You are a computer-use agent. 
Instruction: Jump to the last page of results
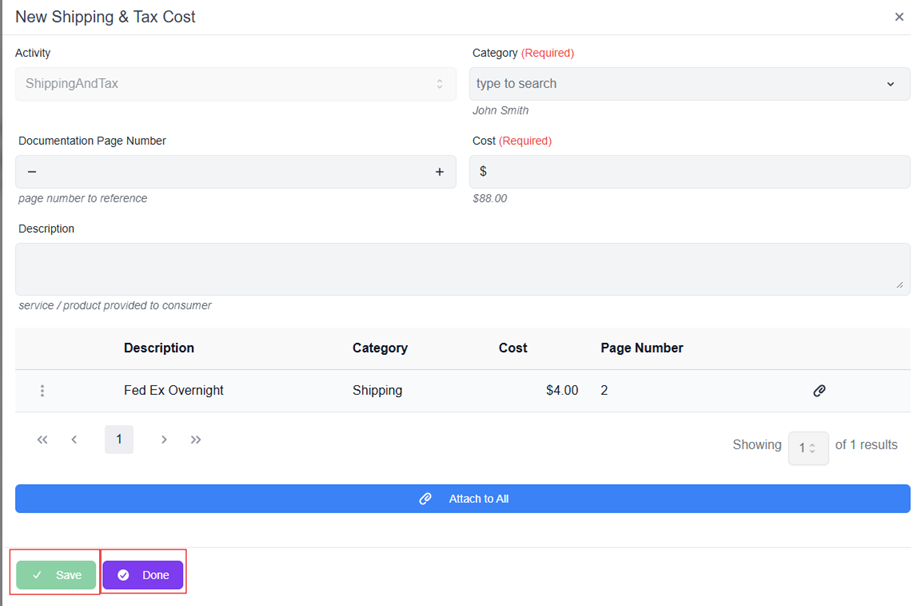[x=196, y=440]
